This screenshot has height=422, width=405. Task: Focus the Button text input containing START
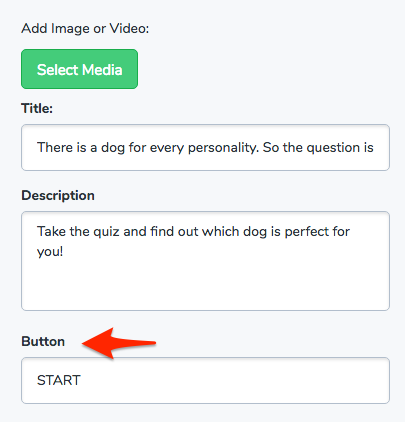(x=205, y=380)
